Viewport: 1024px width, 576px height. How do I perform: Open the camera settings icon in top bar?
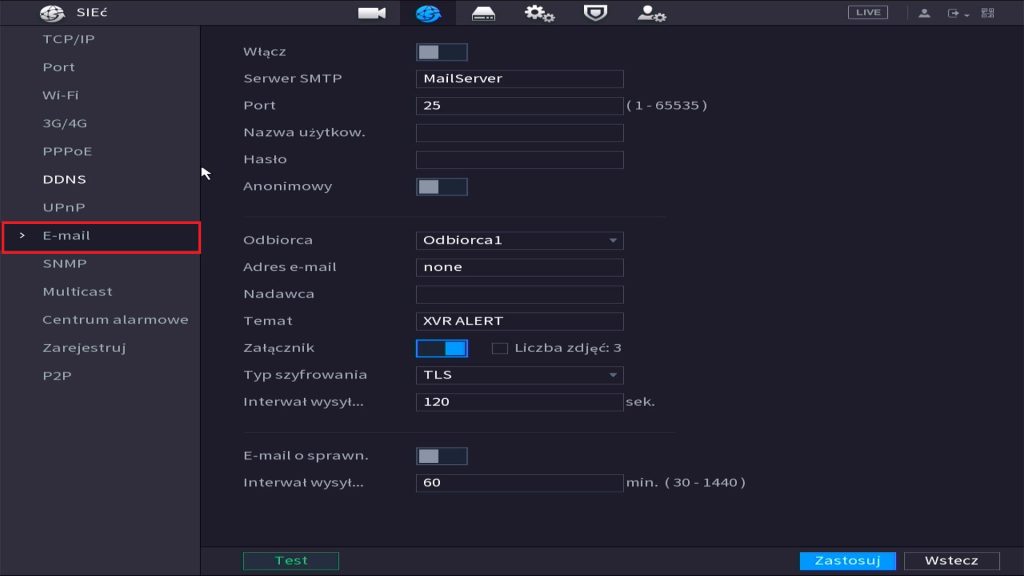(x=372, y=13)
